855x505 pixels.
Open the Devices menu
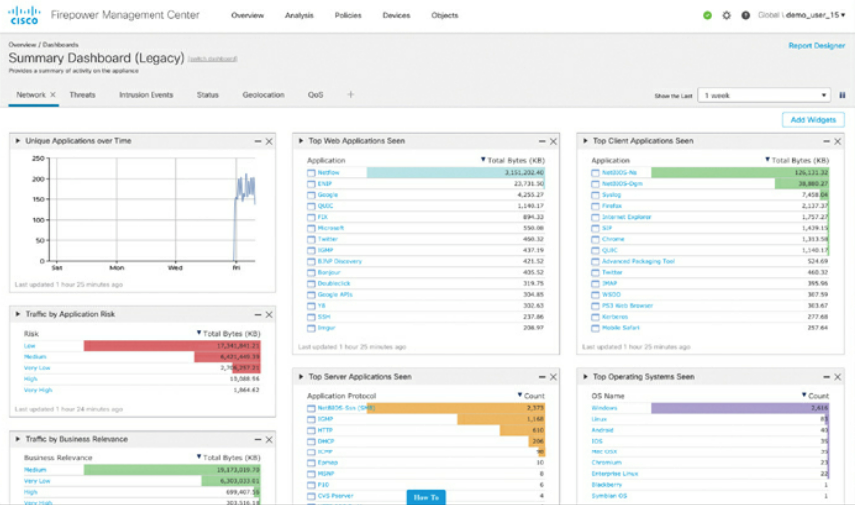pos(396,15)
